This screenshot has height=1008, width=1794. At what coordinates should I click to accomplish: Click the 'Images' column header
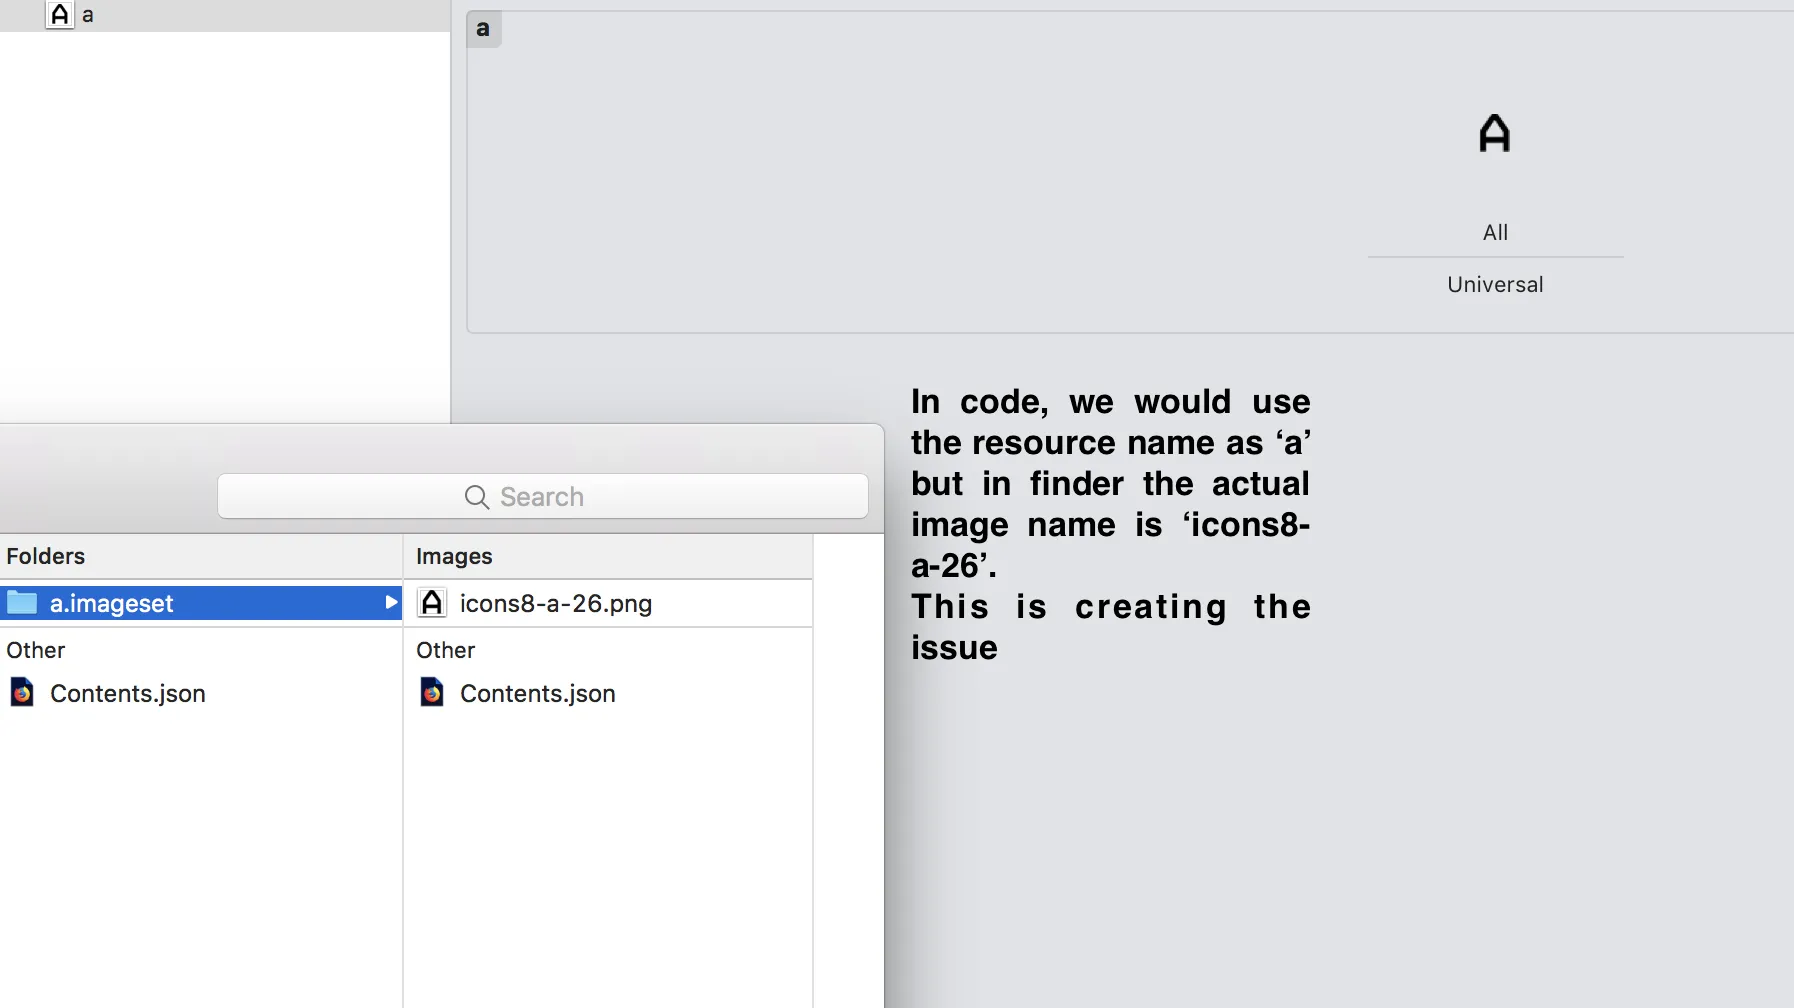[x=454, y=556]
